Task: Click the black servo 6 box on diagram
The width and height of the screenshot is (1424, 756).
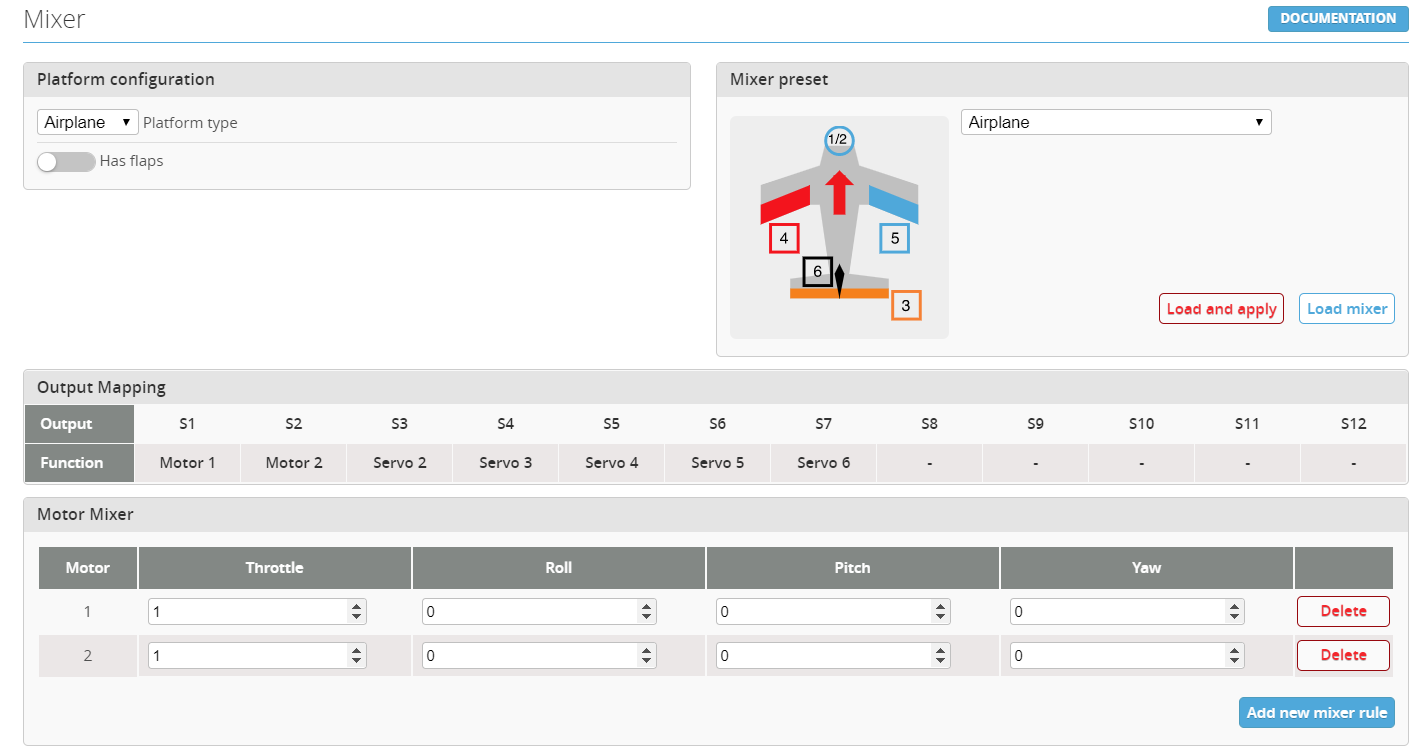Action: point(817,271)
